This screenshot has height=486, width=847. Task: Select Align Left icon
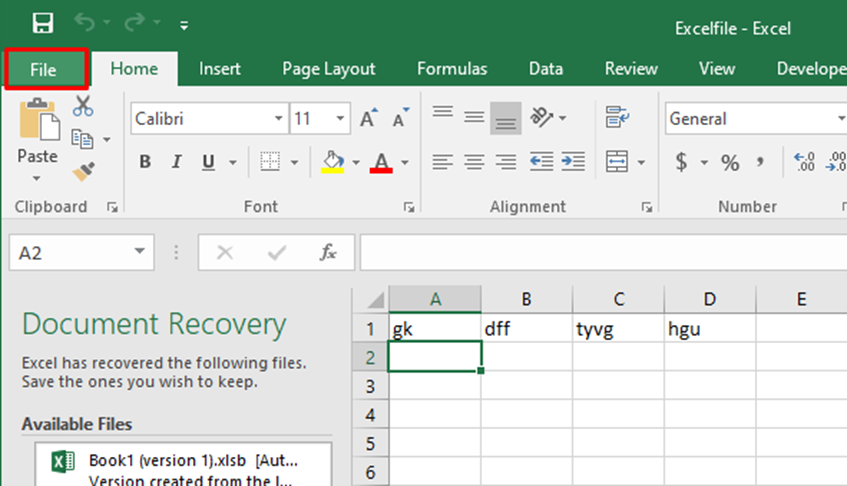(x=442, y=161)
